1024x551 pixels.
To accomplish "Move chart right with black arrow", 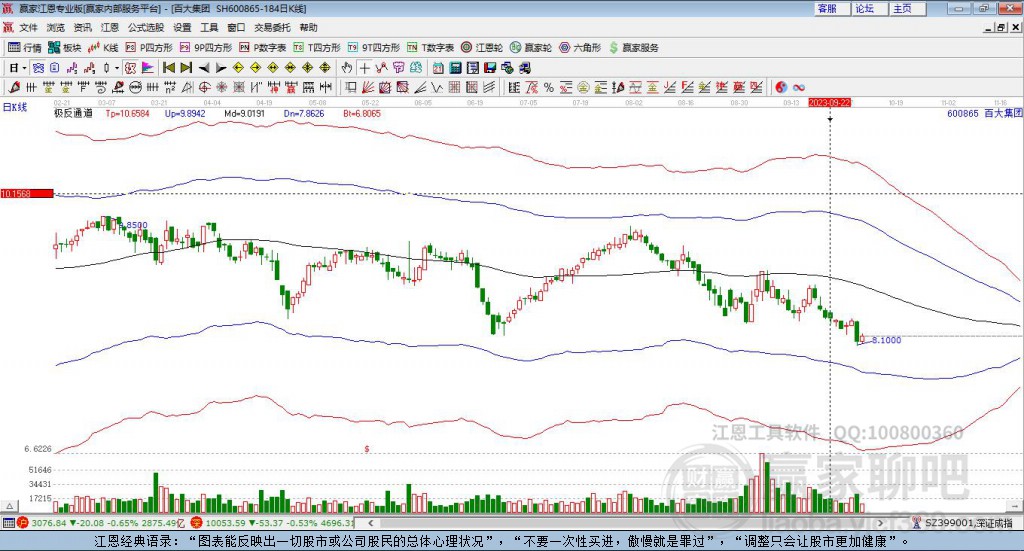I will pyautogui.click(x=221, y=68).
